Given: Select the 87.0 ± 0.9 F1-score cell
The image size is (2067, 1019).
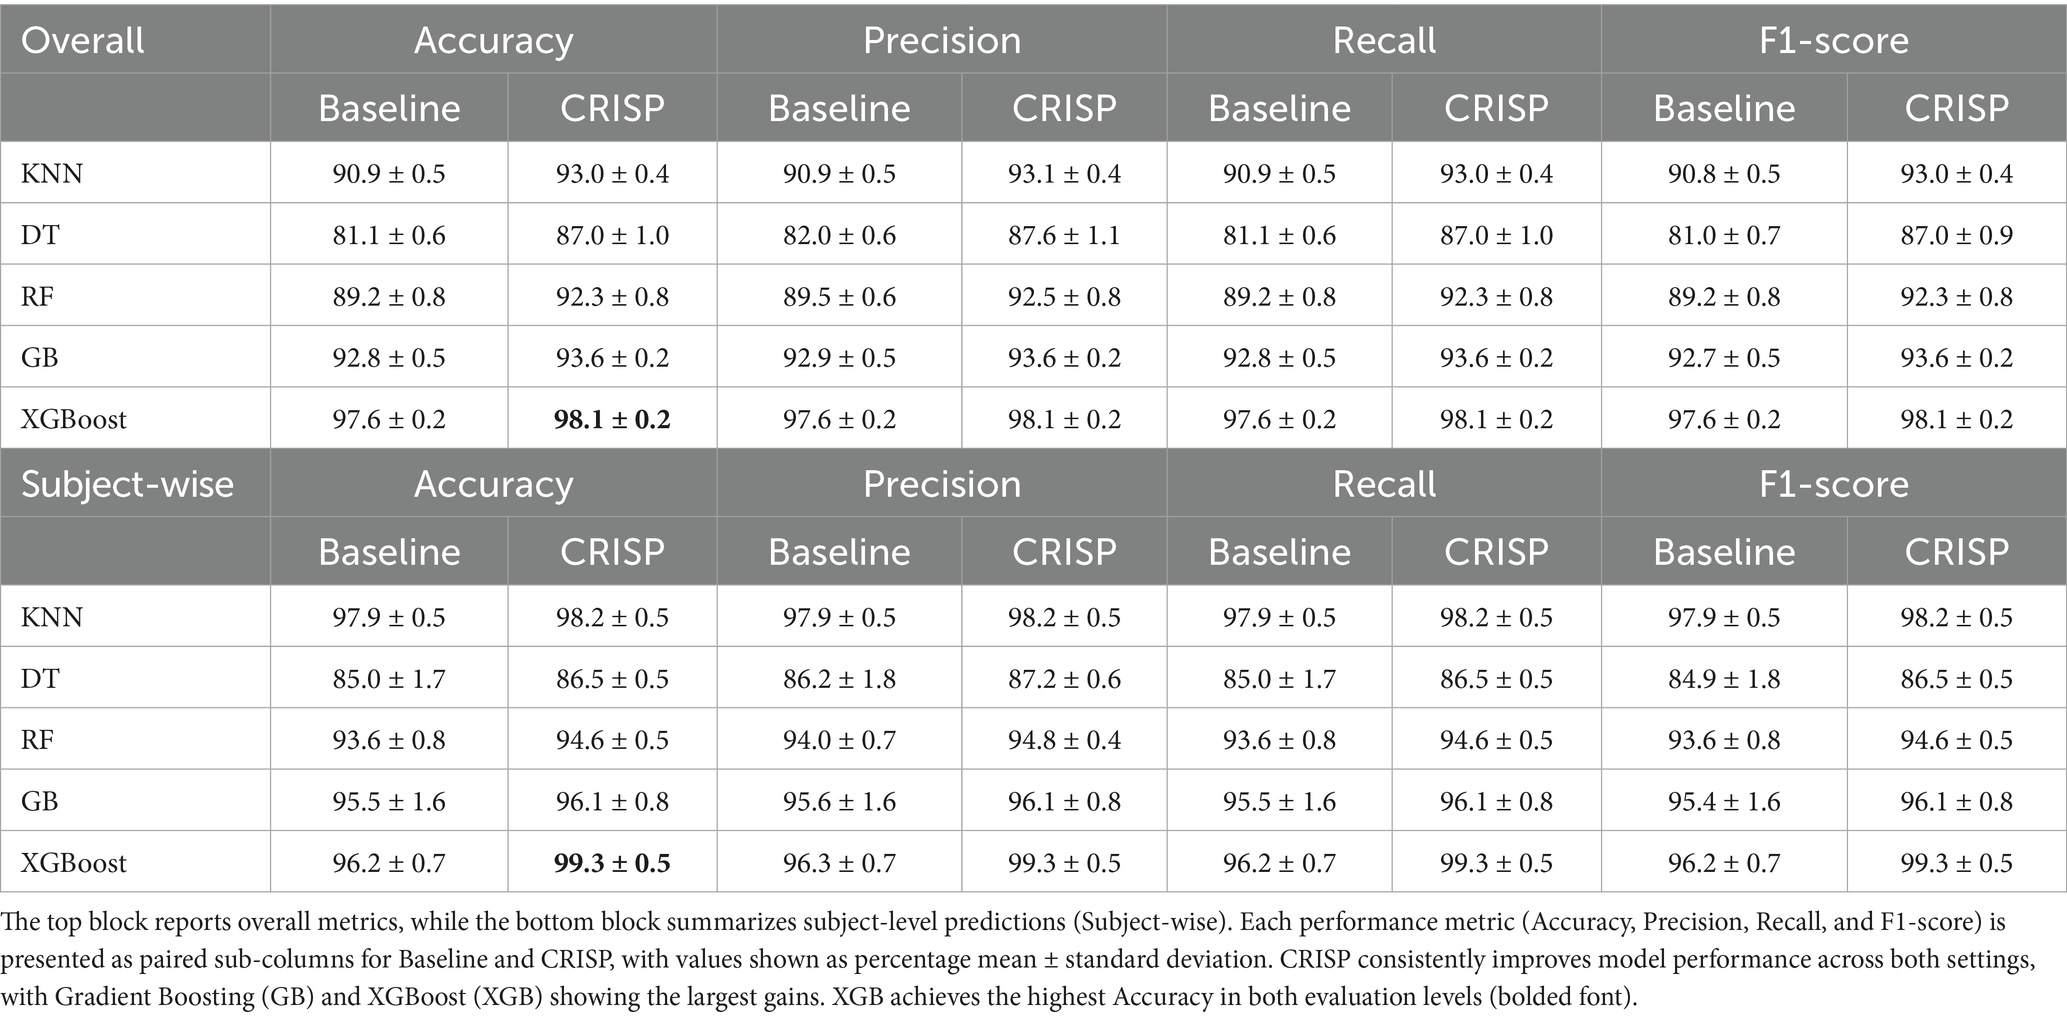Looking at the screenshot, I should [1956, 235].
